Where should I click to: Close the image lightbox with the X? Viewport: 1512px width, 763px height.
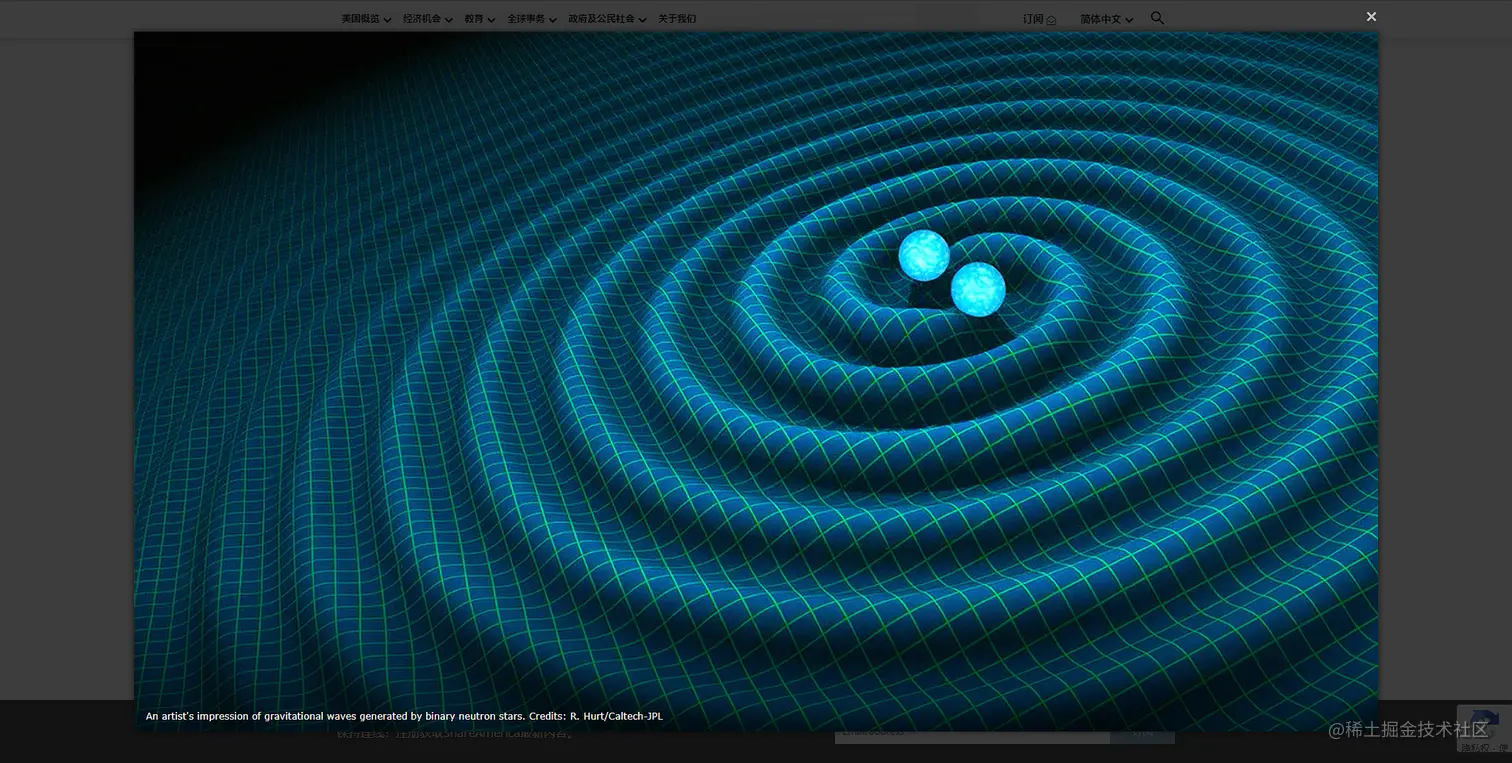[x=1371, y=16]
